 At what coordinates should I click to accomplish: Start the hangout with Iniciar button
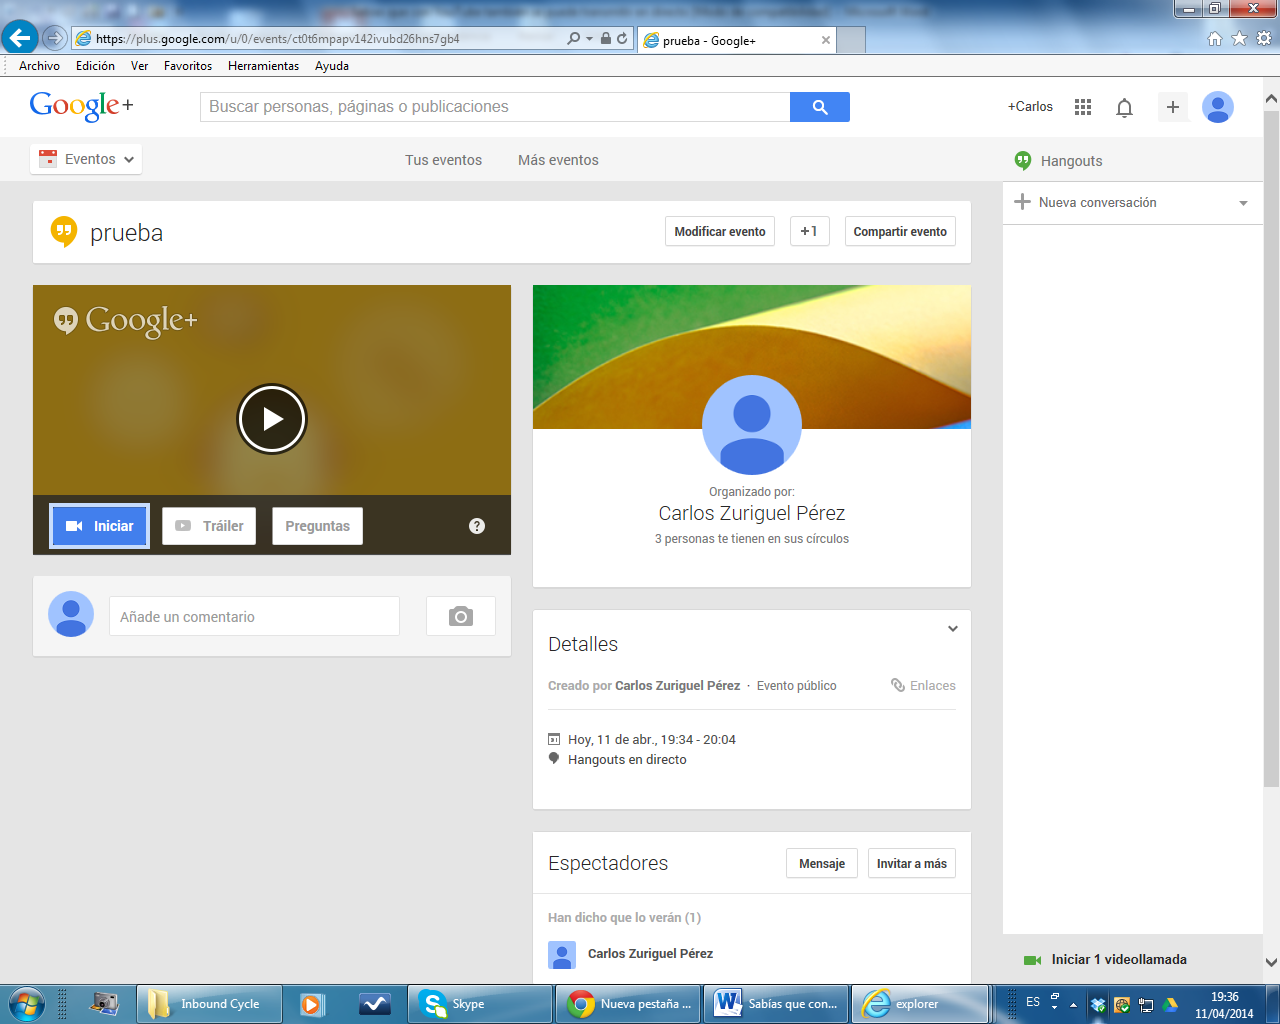[99, 526]
